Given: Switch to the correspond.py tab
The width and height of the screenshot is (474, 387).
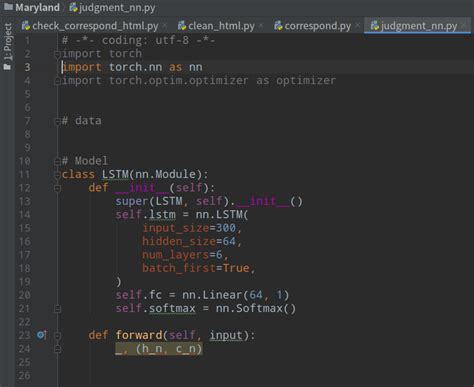Looking at the screenshot, I should click(x=313, y=26).
